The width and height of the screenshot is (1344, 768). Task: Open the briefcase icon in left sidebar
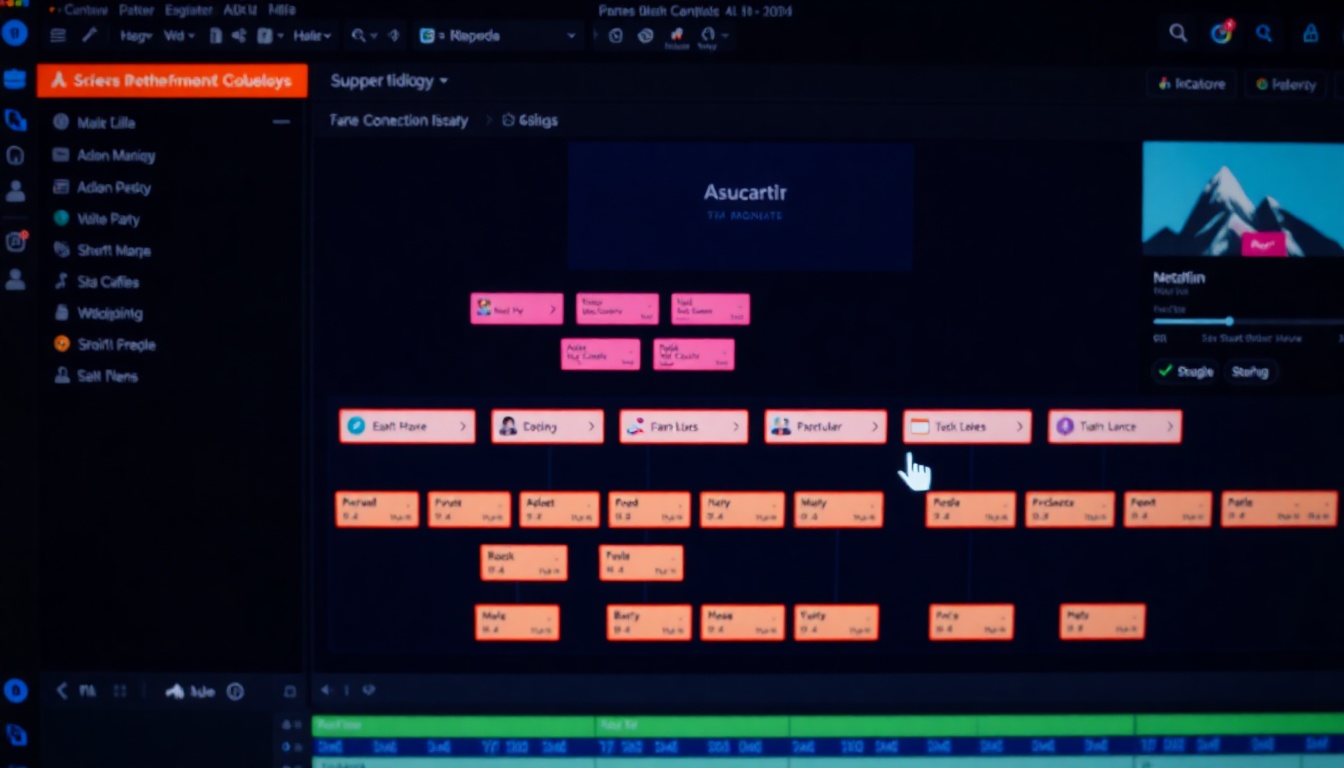[15, 80]
